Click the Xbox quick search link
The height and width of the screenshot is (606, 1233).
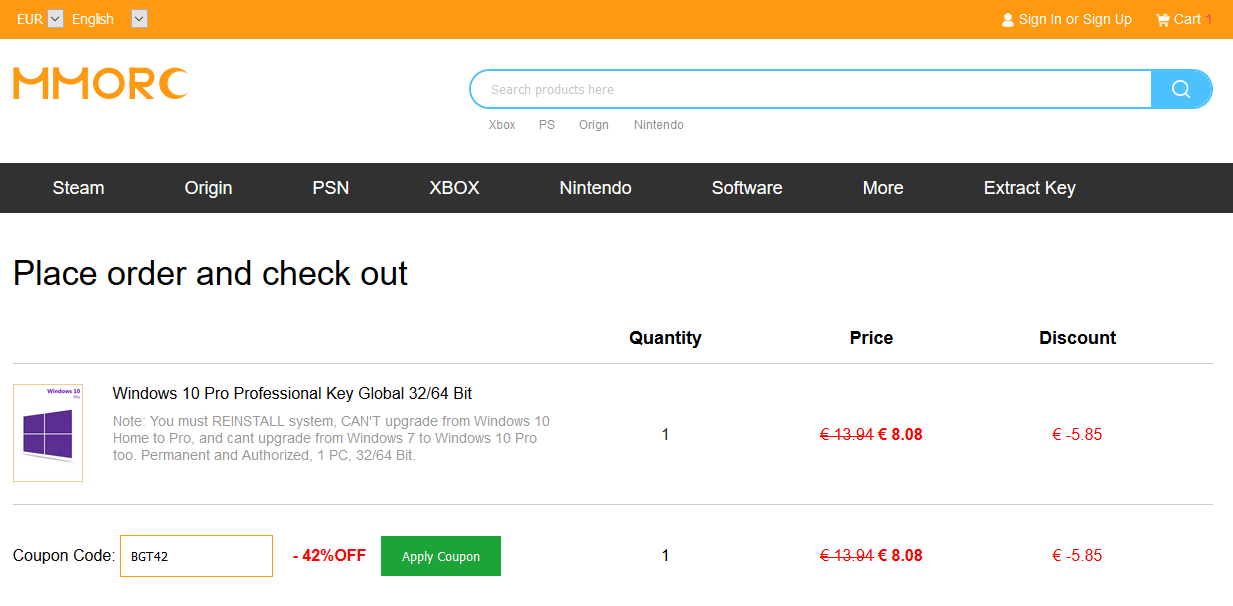pos(502,125)
